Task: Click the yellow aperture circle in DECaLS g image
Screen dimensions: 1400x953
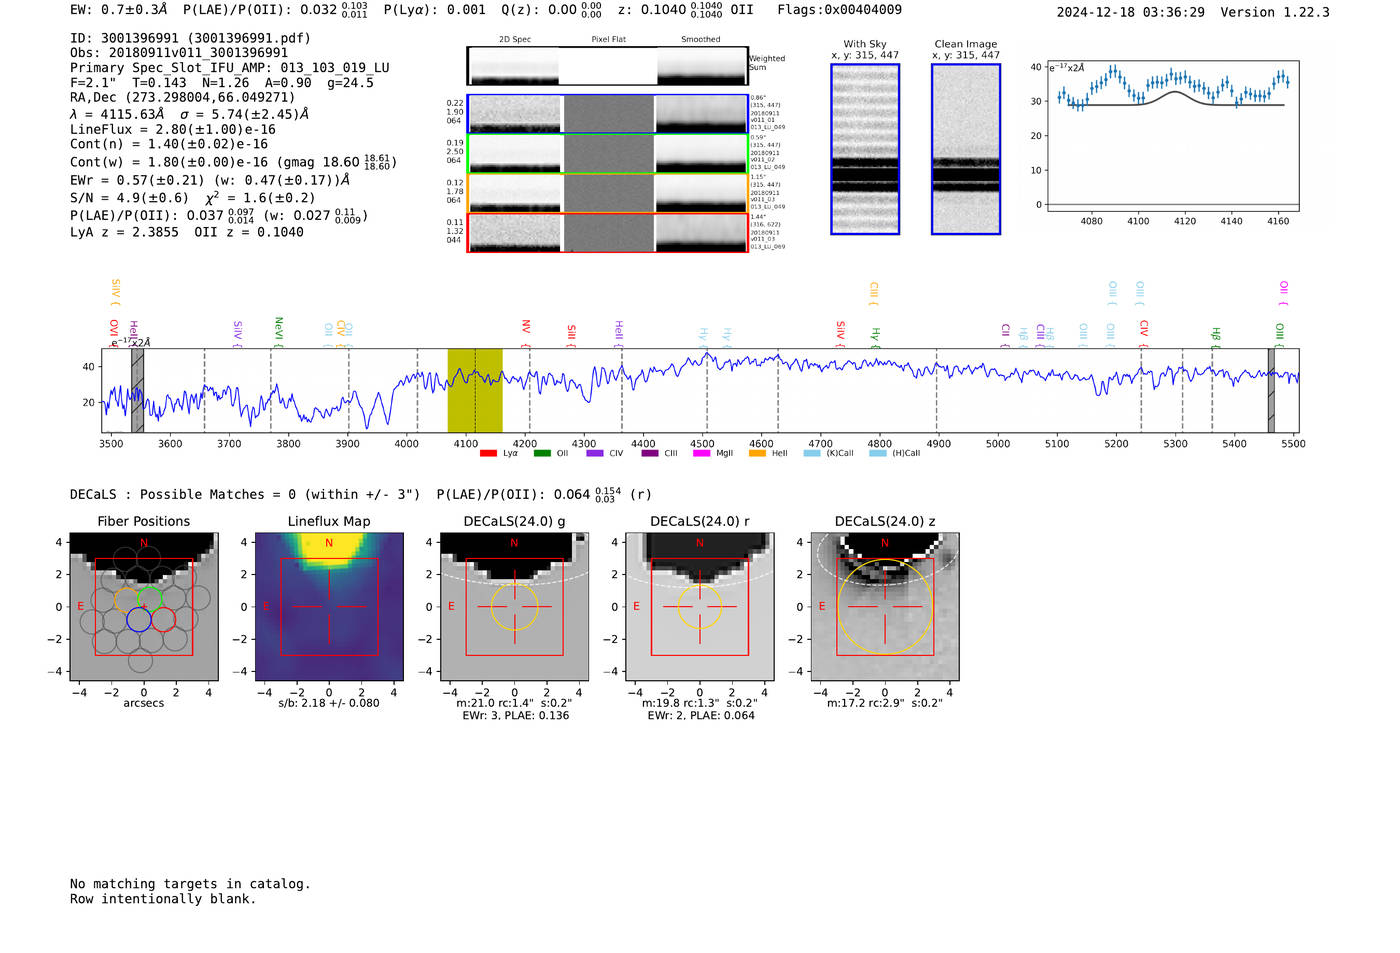Action: click(514, 606)
